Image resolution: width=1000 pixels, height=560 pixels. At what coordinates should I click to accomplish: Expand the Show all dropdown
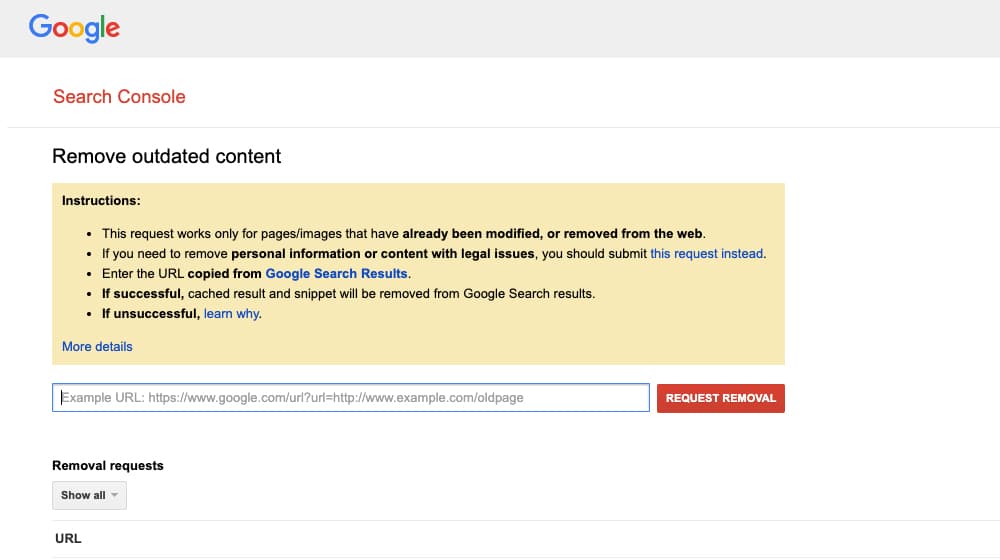(89, 496)
